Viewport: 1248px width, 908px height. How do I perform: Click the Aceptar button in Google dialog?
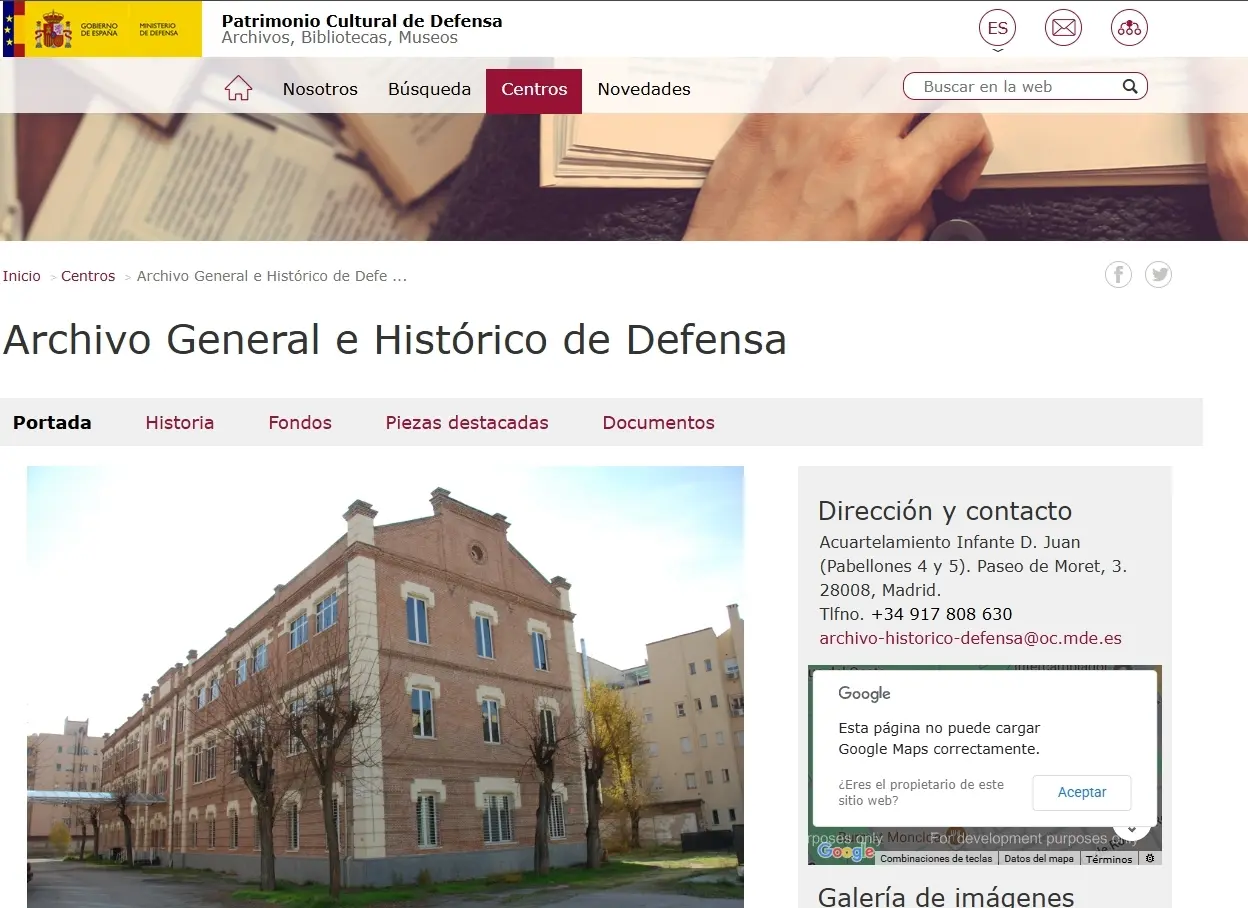point(1082,792)
